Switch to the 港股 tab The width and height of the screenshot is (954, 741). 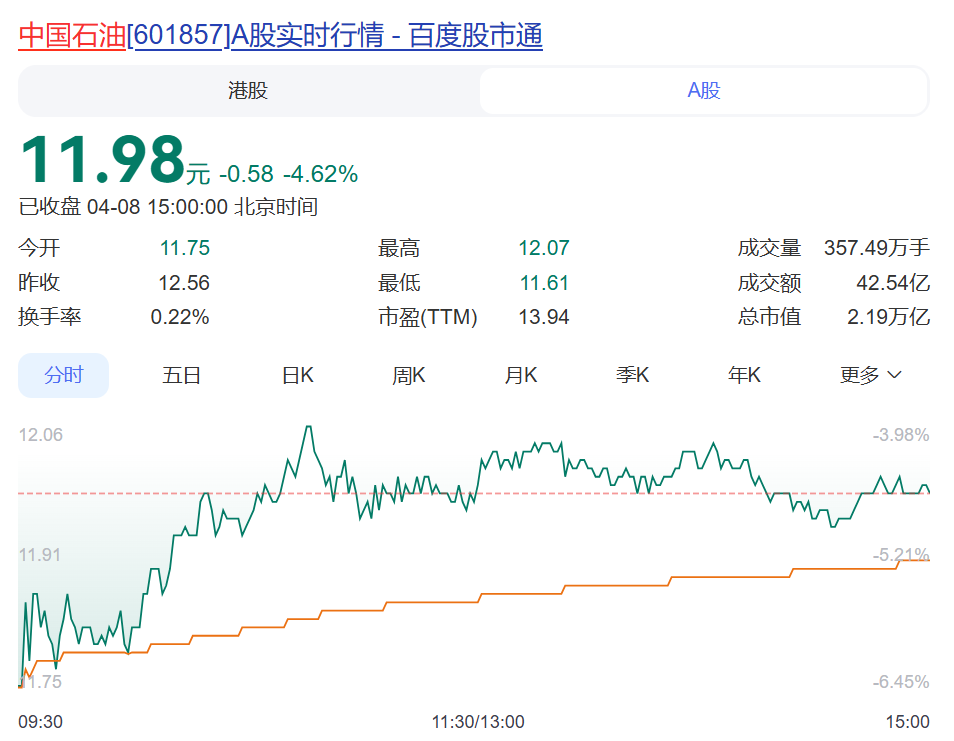point(247,91)
